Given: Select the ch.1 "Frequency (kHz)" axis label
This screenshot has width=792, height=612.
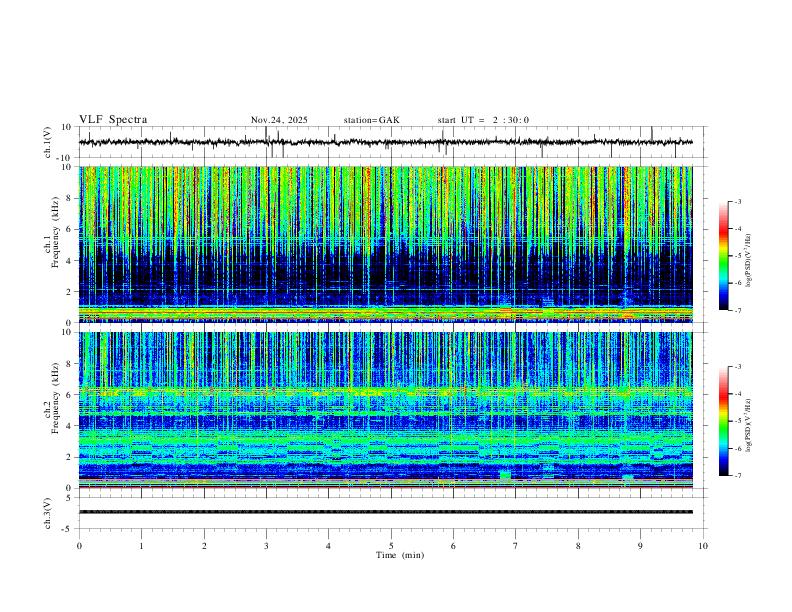Looking at the screenshot, I should (x=55, y=233).
